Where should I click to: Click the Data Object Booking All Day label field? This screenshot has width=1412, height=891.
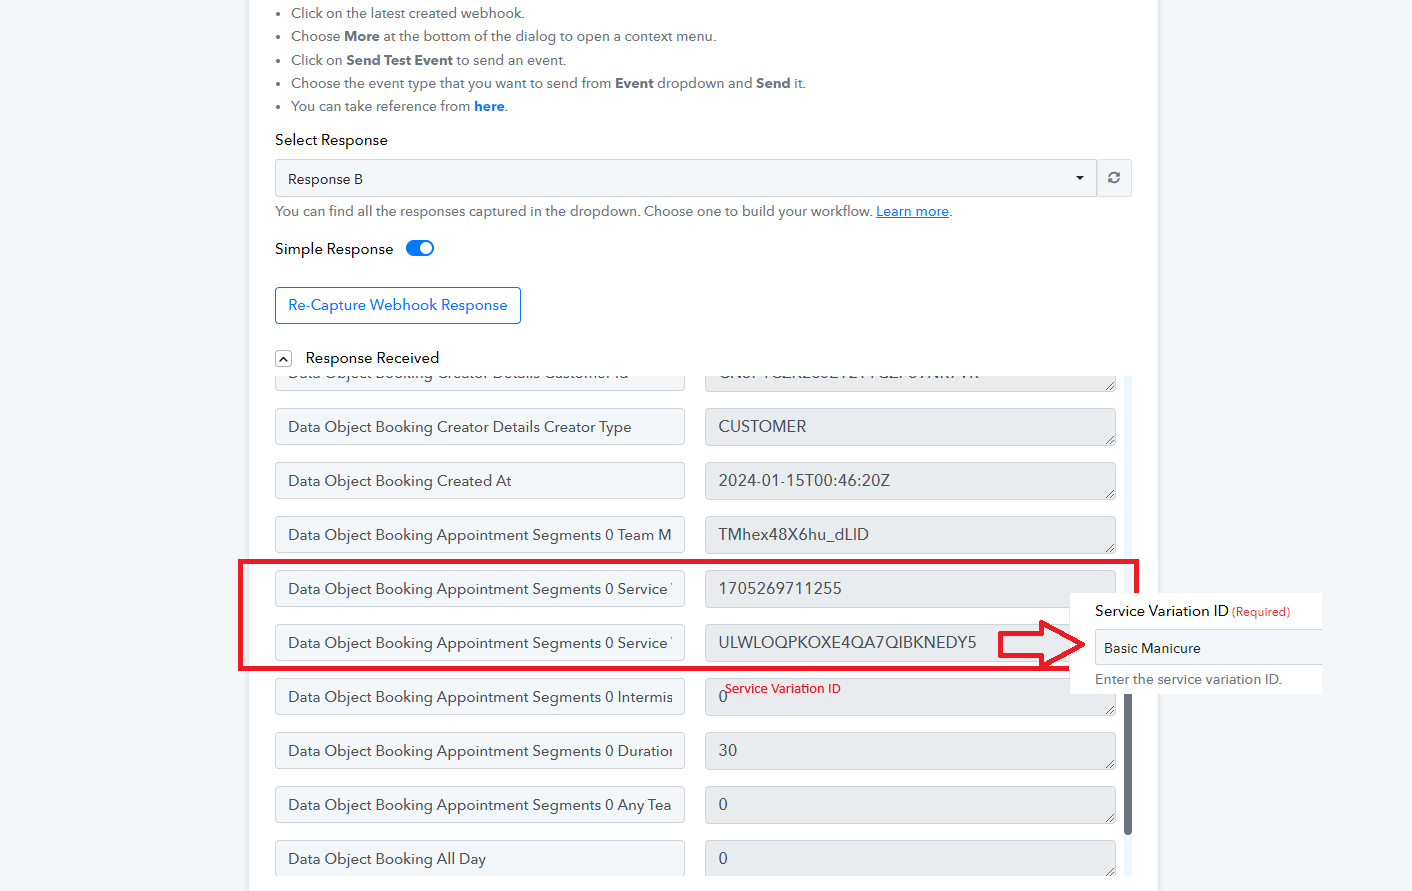[480, 858]
